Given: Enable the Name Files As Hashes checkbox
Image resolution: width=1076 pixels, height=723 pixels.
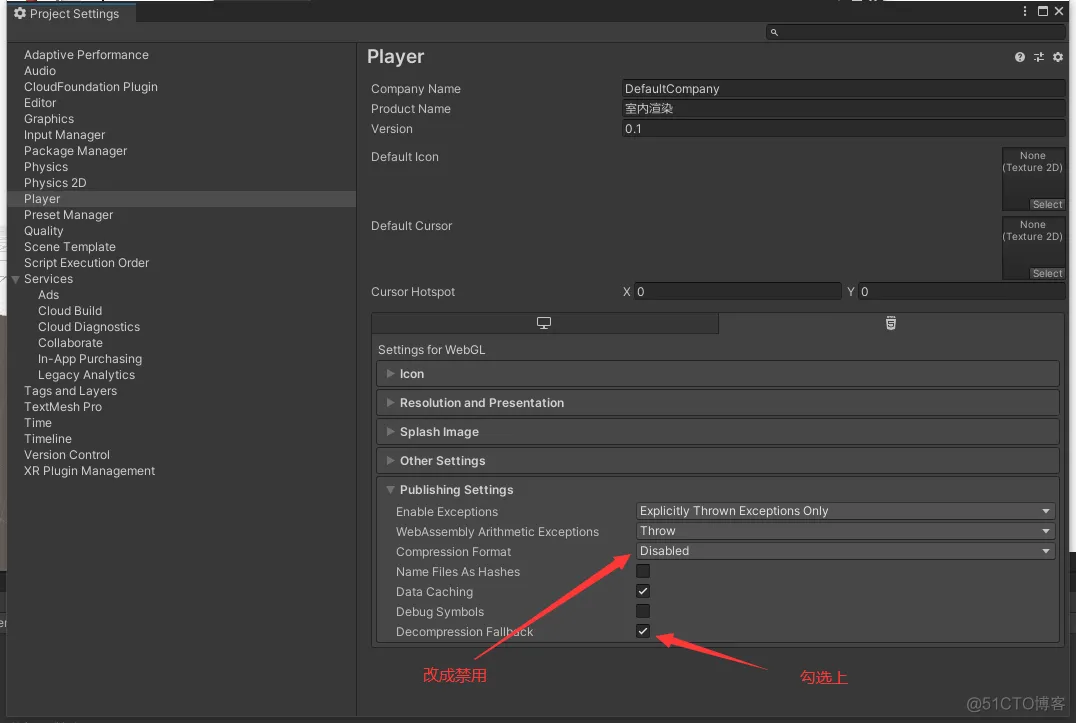Looking at the screenshot, I should pos(643,571).
